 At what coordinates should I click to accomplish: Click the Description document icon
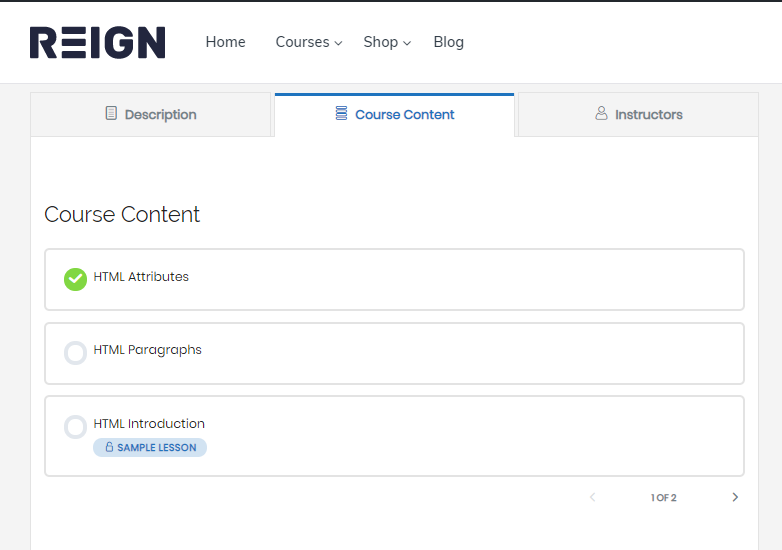point(111,113)
